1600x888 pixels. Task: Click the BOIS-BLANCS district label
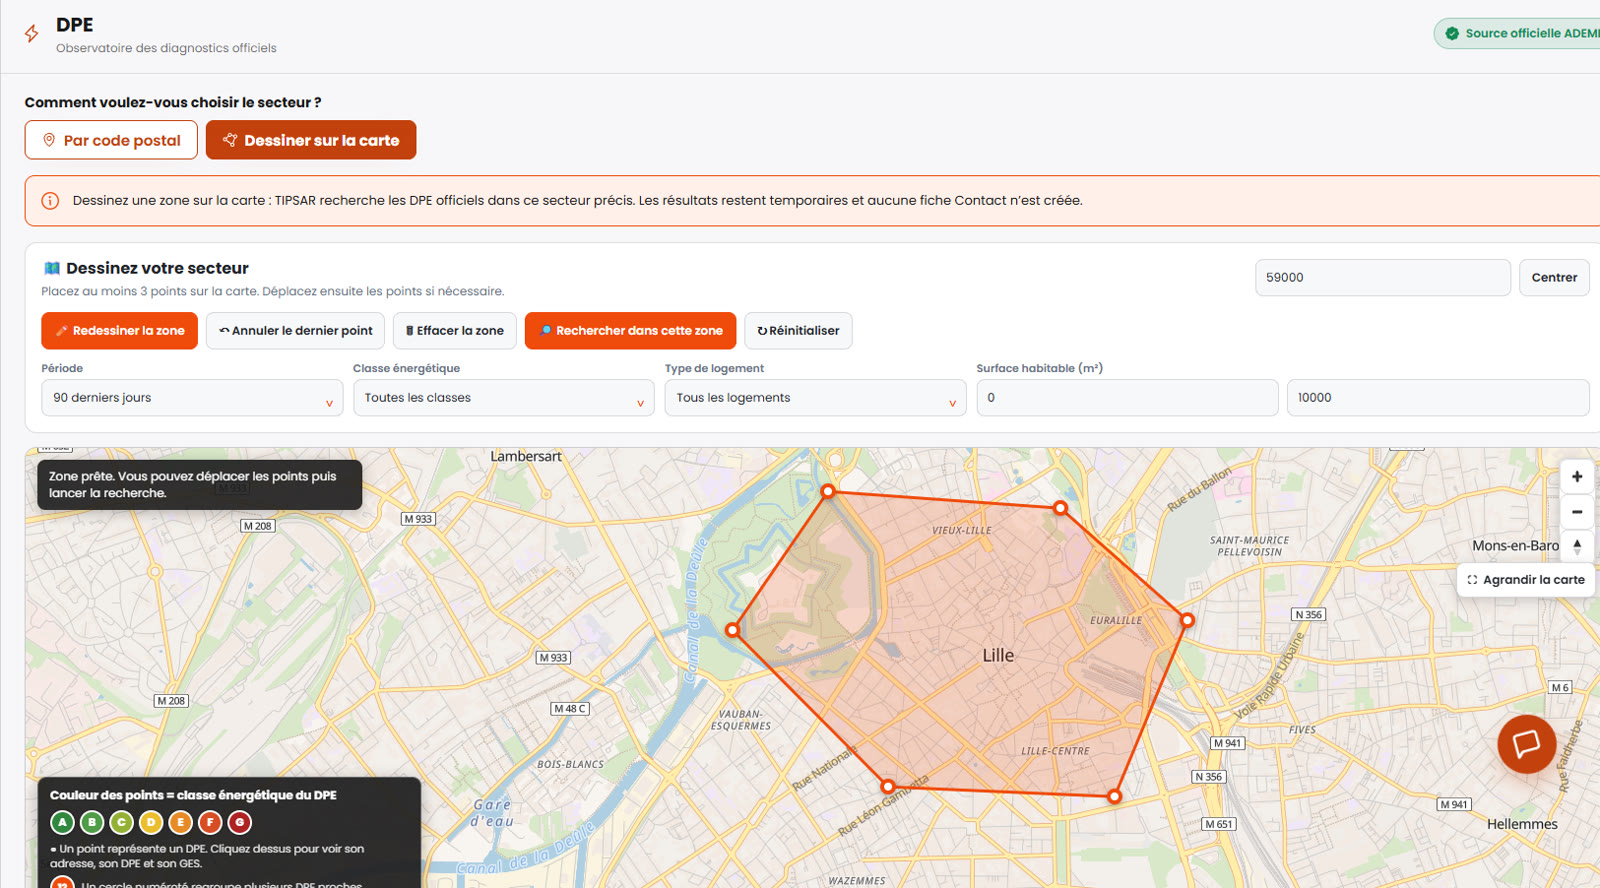570,764
